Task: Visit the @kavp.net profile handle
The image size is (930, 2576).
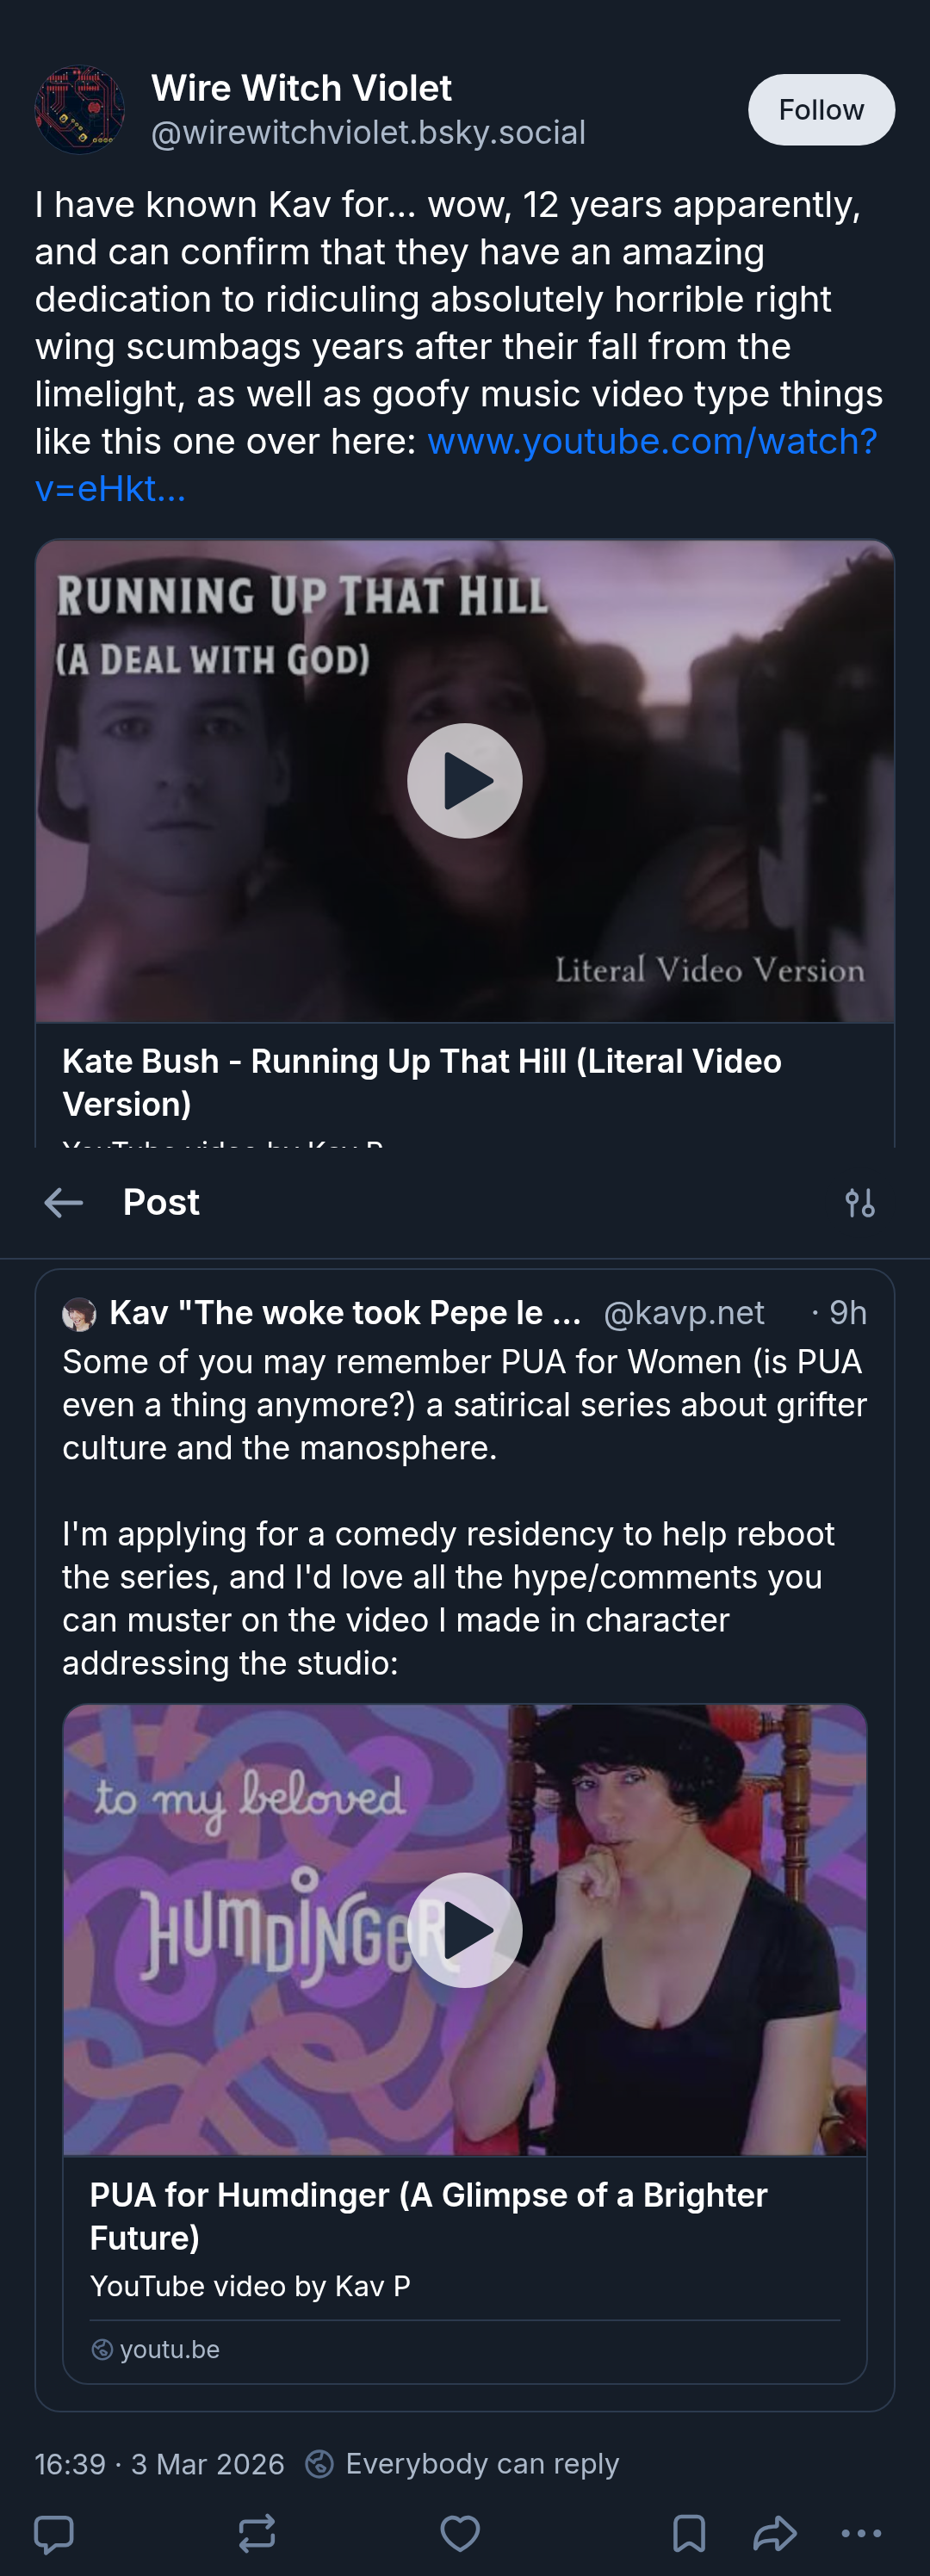Action: 684,1313
